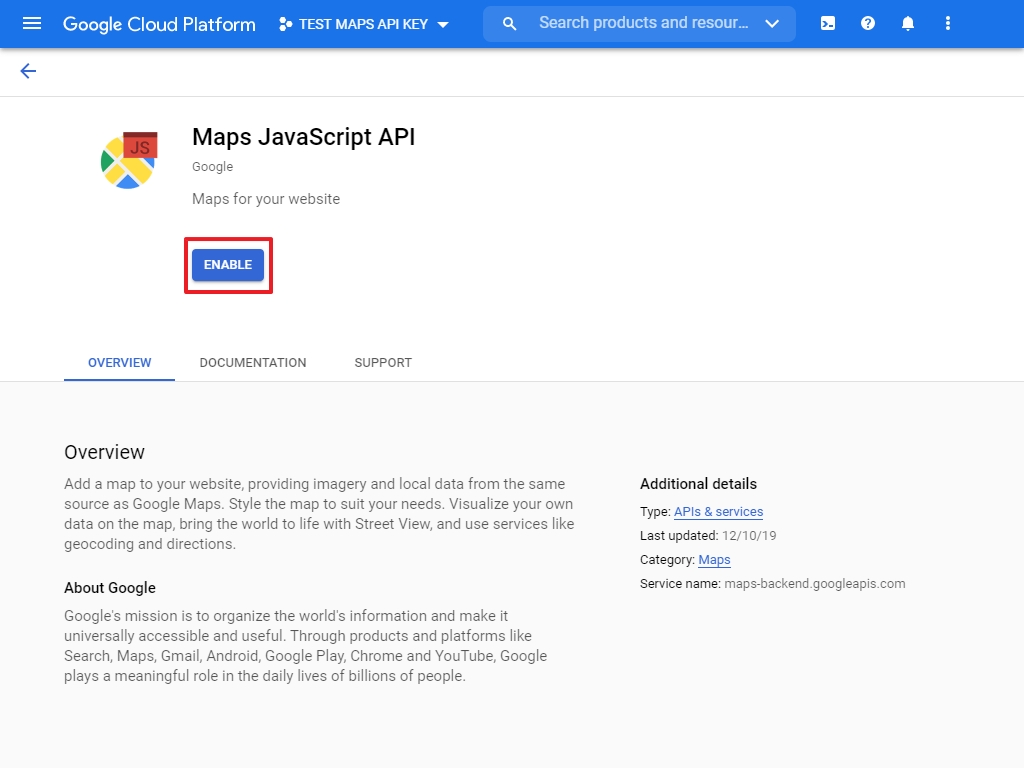The image size is (1024, 768).
Task: Open the hamburger navigation menu
Action: tap(31, 24)
